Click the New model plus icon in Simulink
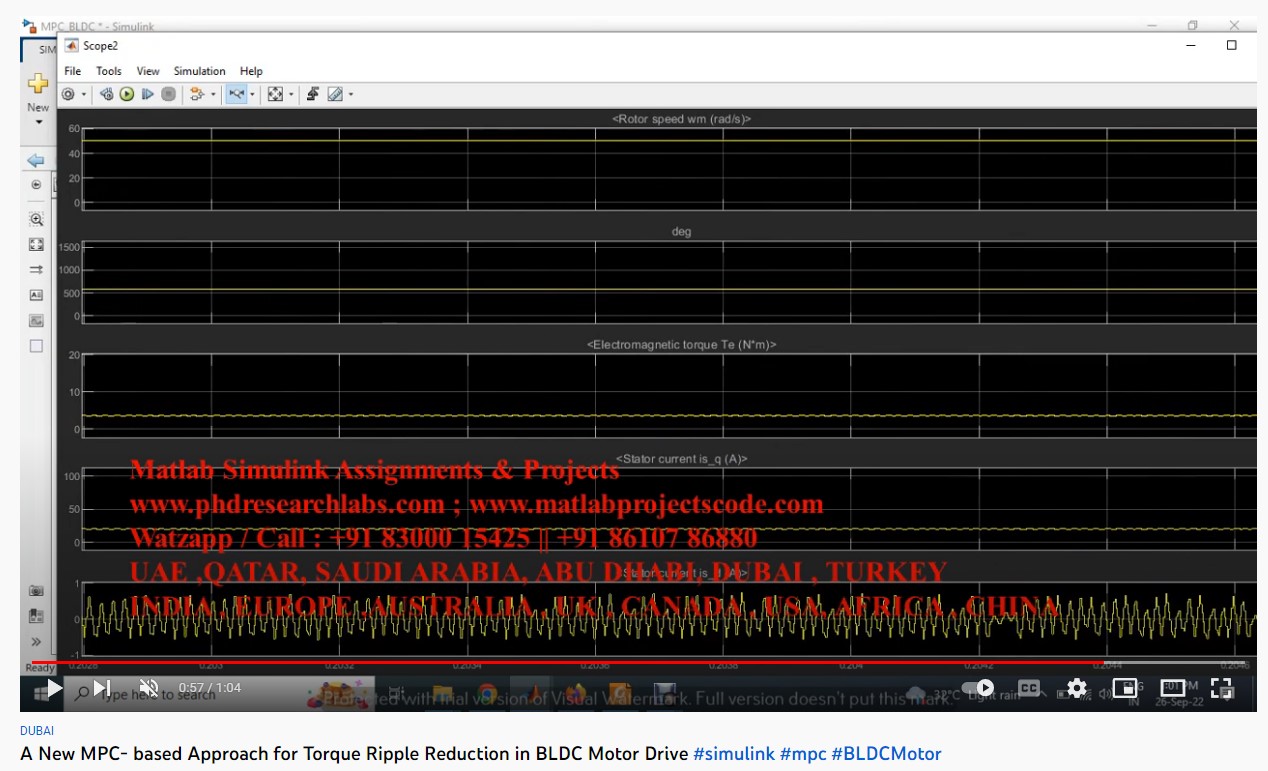This screenshot has height=771, width=1268. click(x=38, y=84)
